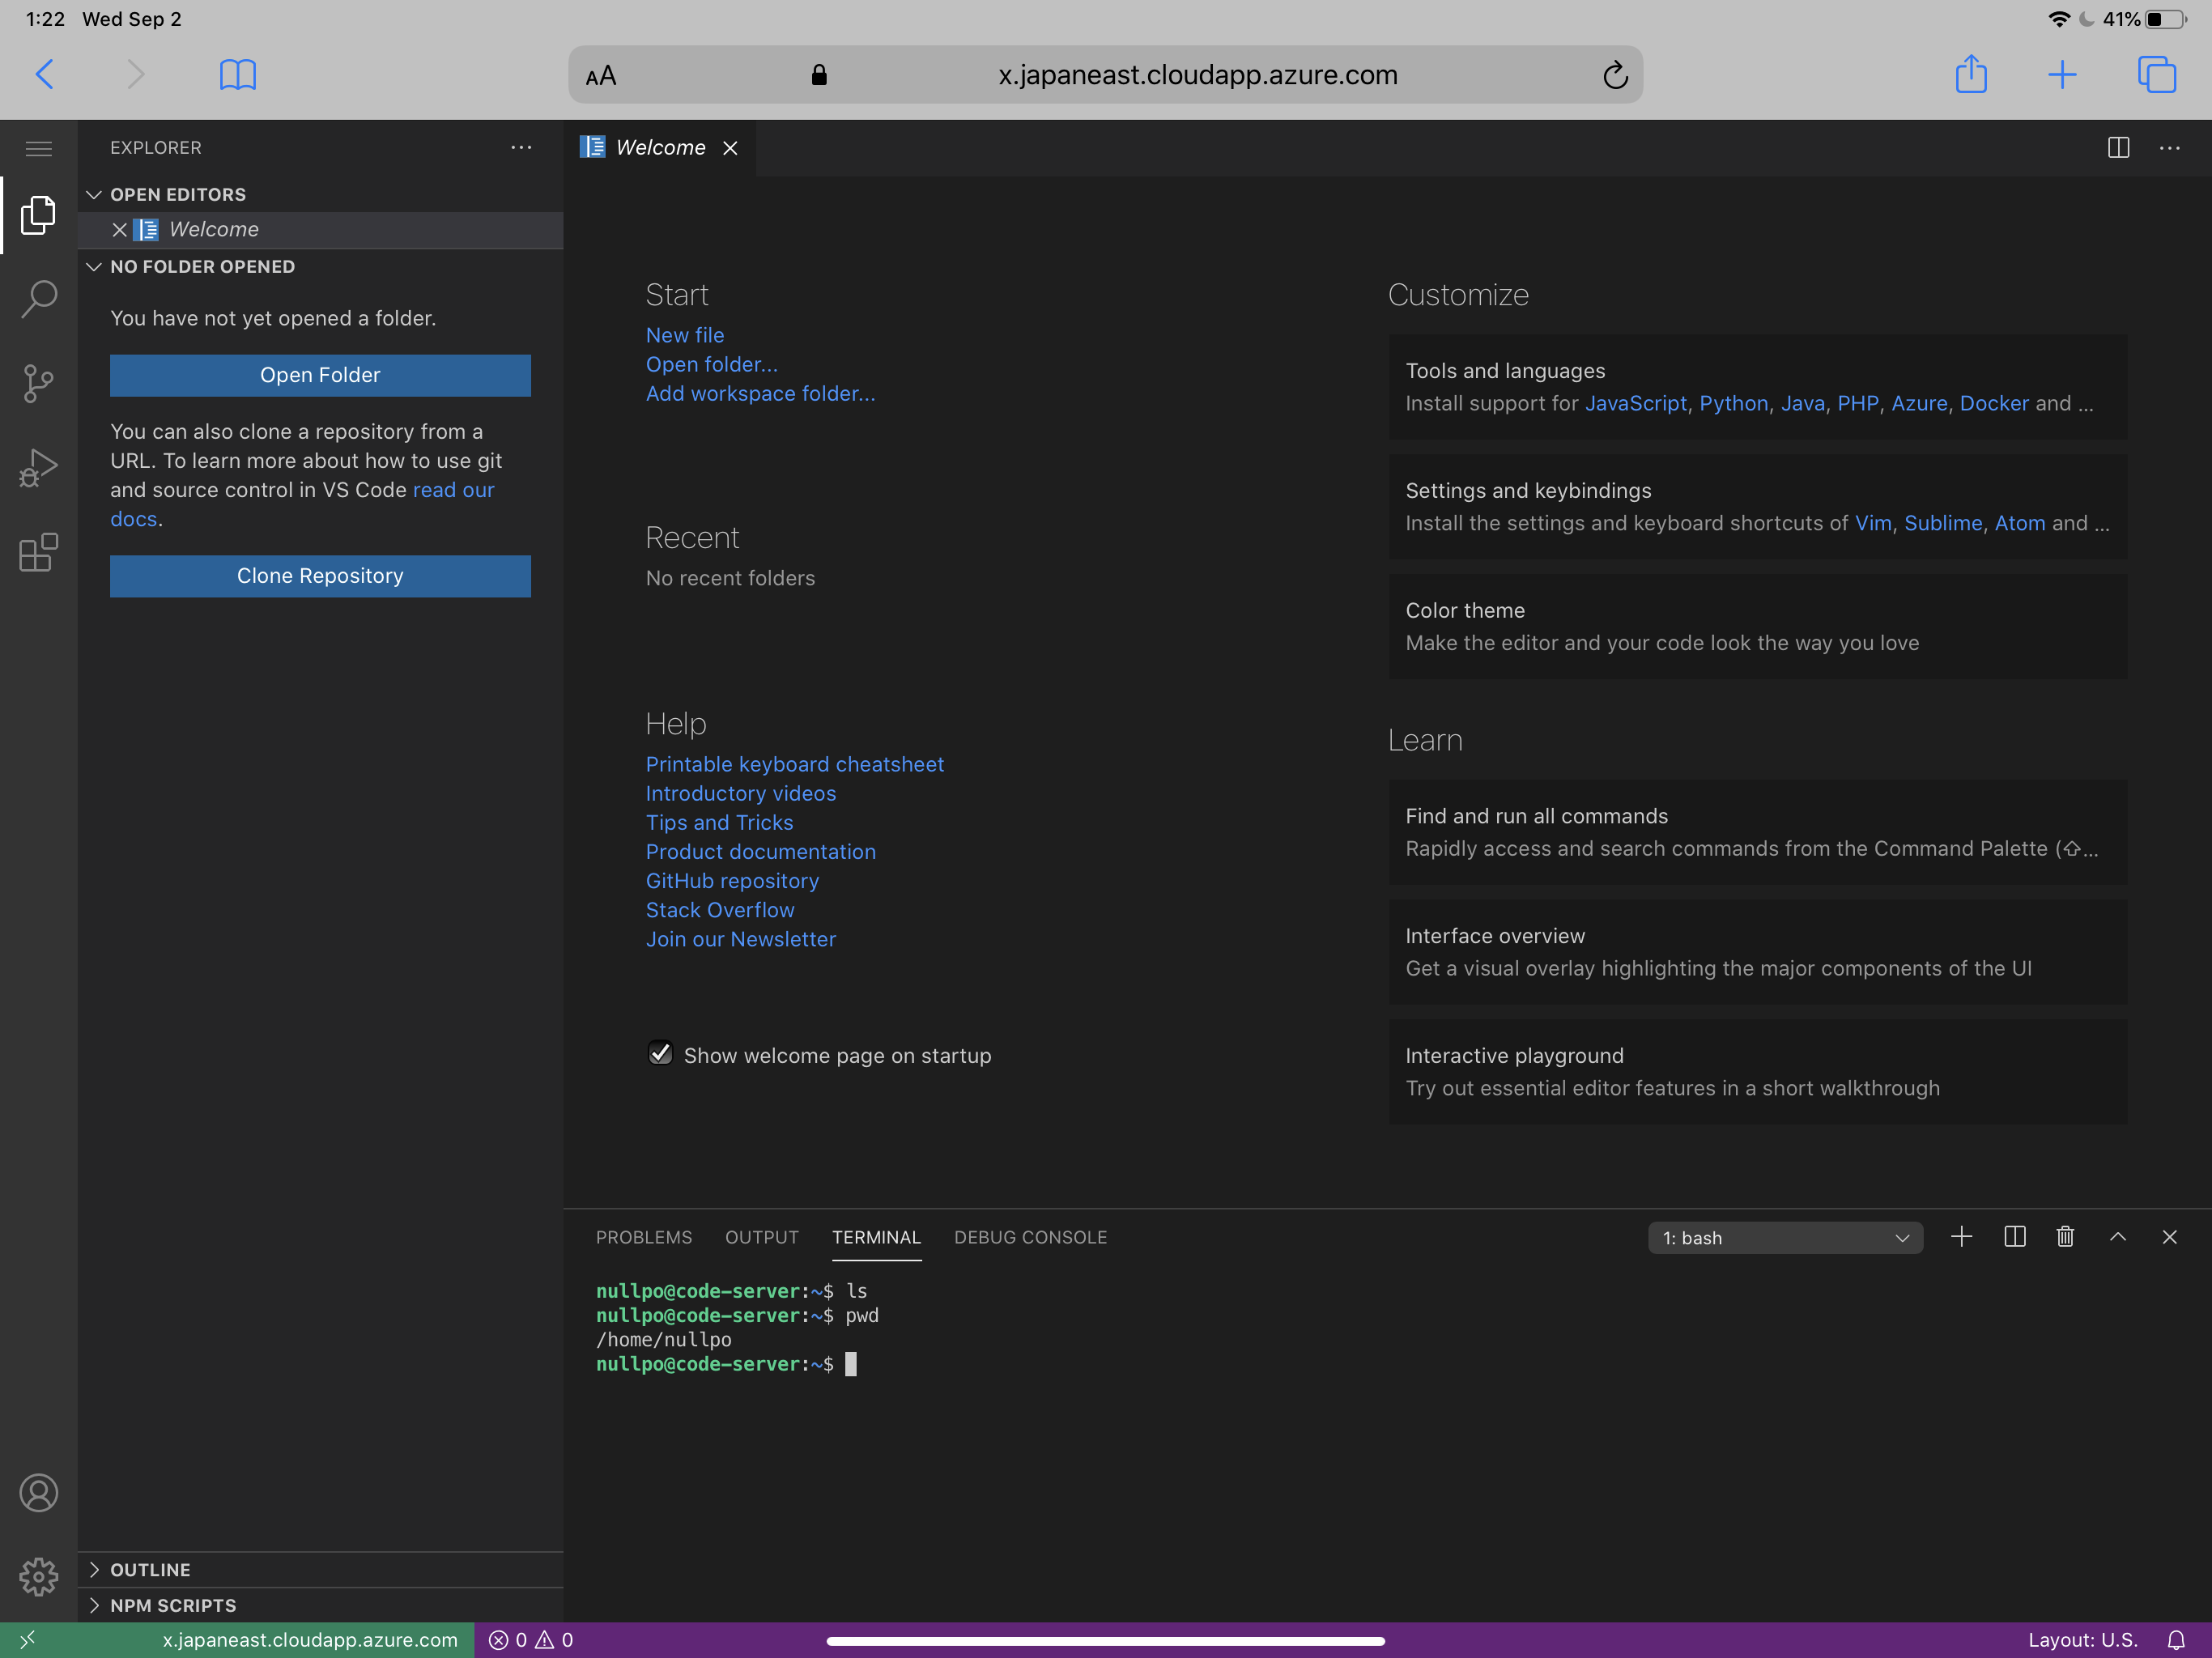2212x1658 pixels.
Task: Open the Search view in activity bar
Action: [x=38, y=298]
